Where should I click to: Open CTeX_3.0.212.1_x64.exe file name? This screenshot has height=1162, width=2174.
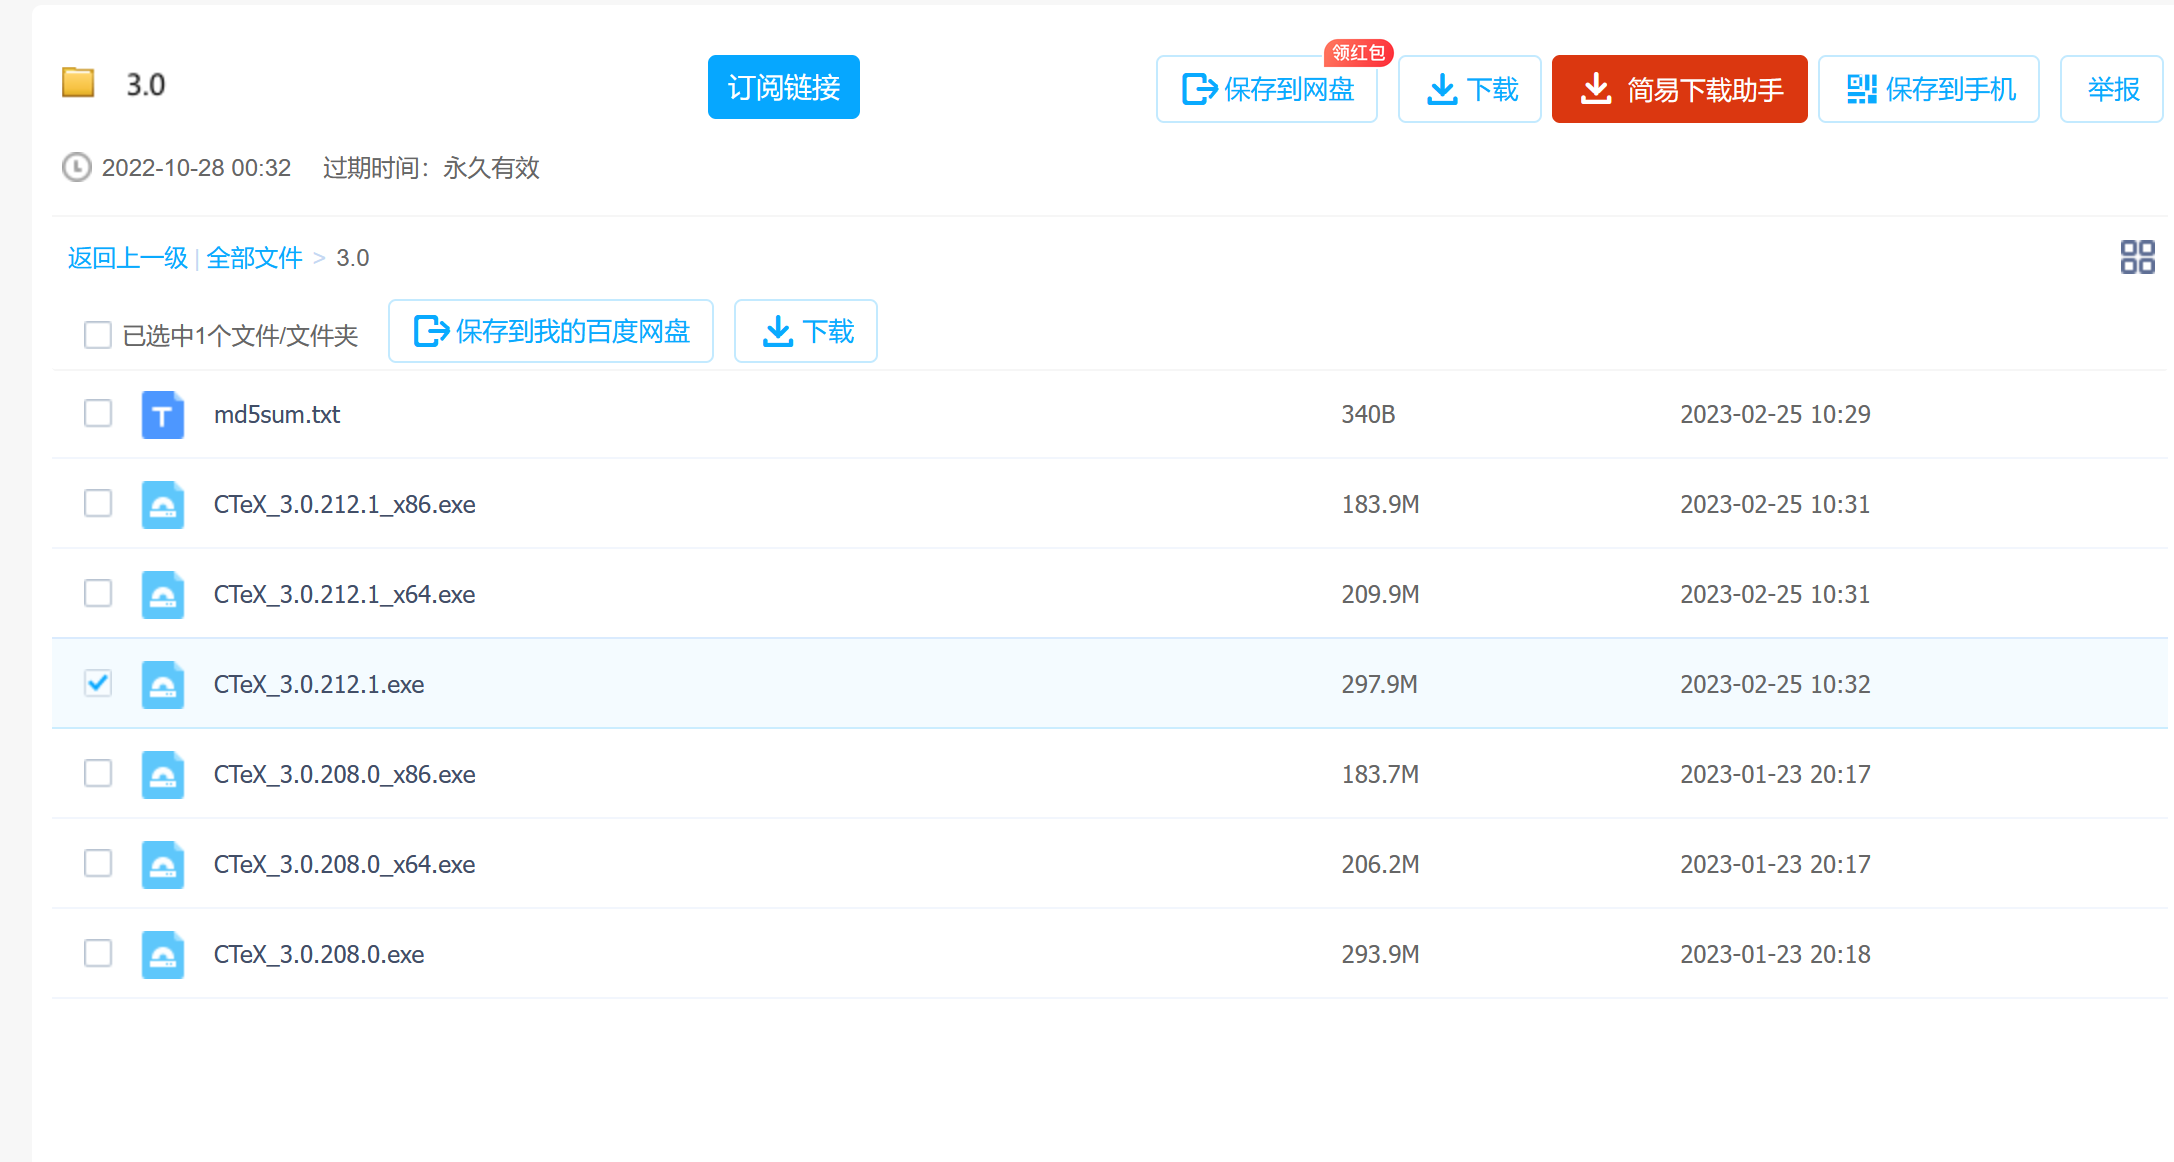(x=345, y=594)
